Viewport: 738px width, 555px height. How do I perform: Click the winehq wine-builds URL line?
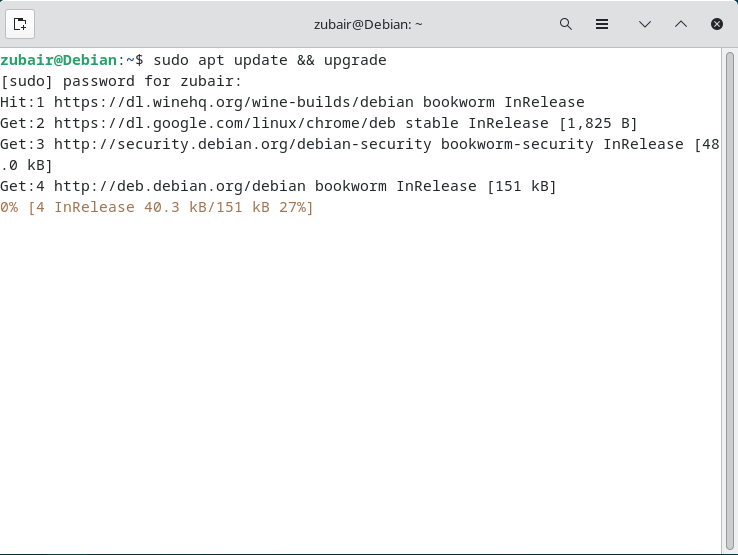(x=292, y=102)
